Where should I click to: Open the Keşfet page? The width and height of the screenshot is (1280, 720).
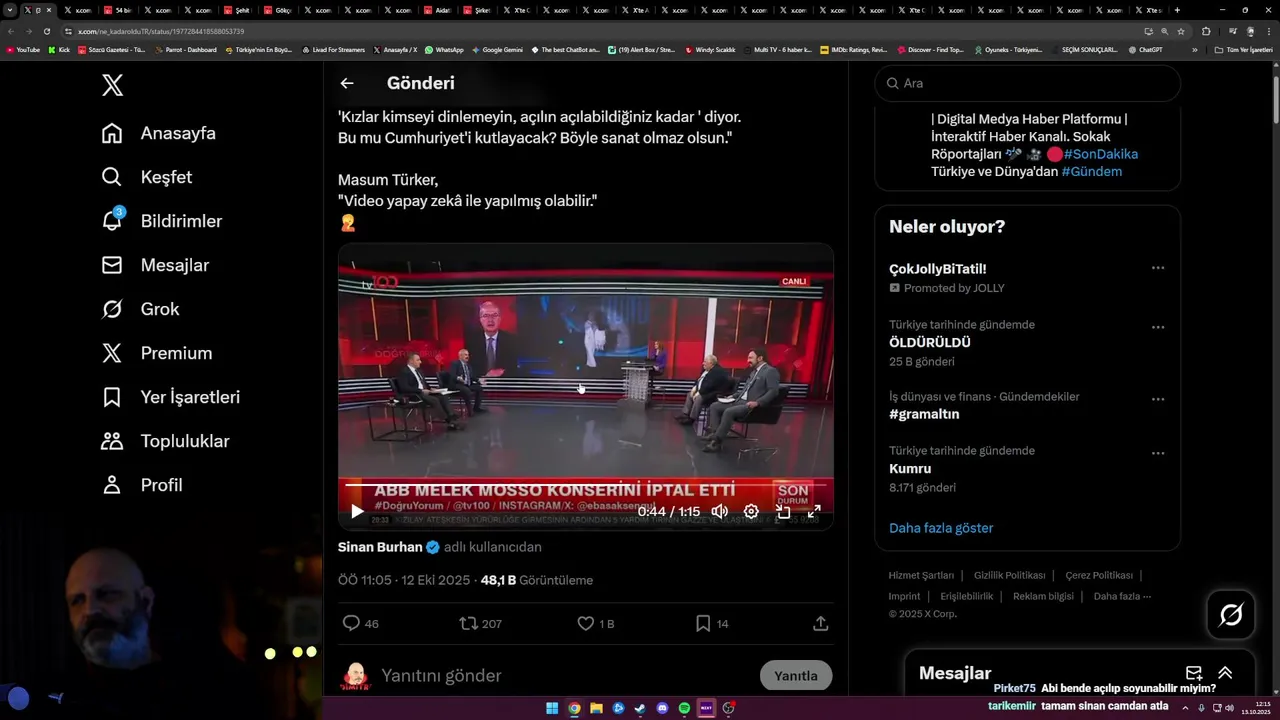point(147,177)
